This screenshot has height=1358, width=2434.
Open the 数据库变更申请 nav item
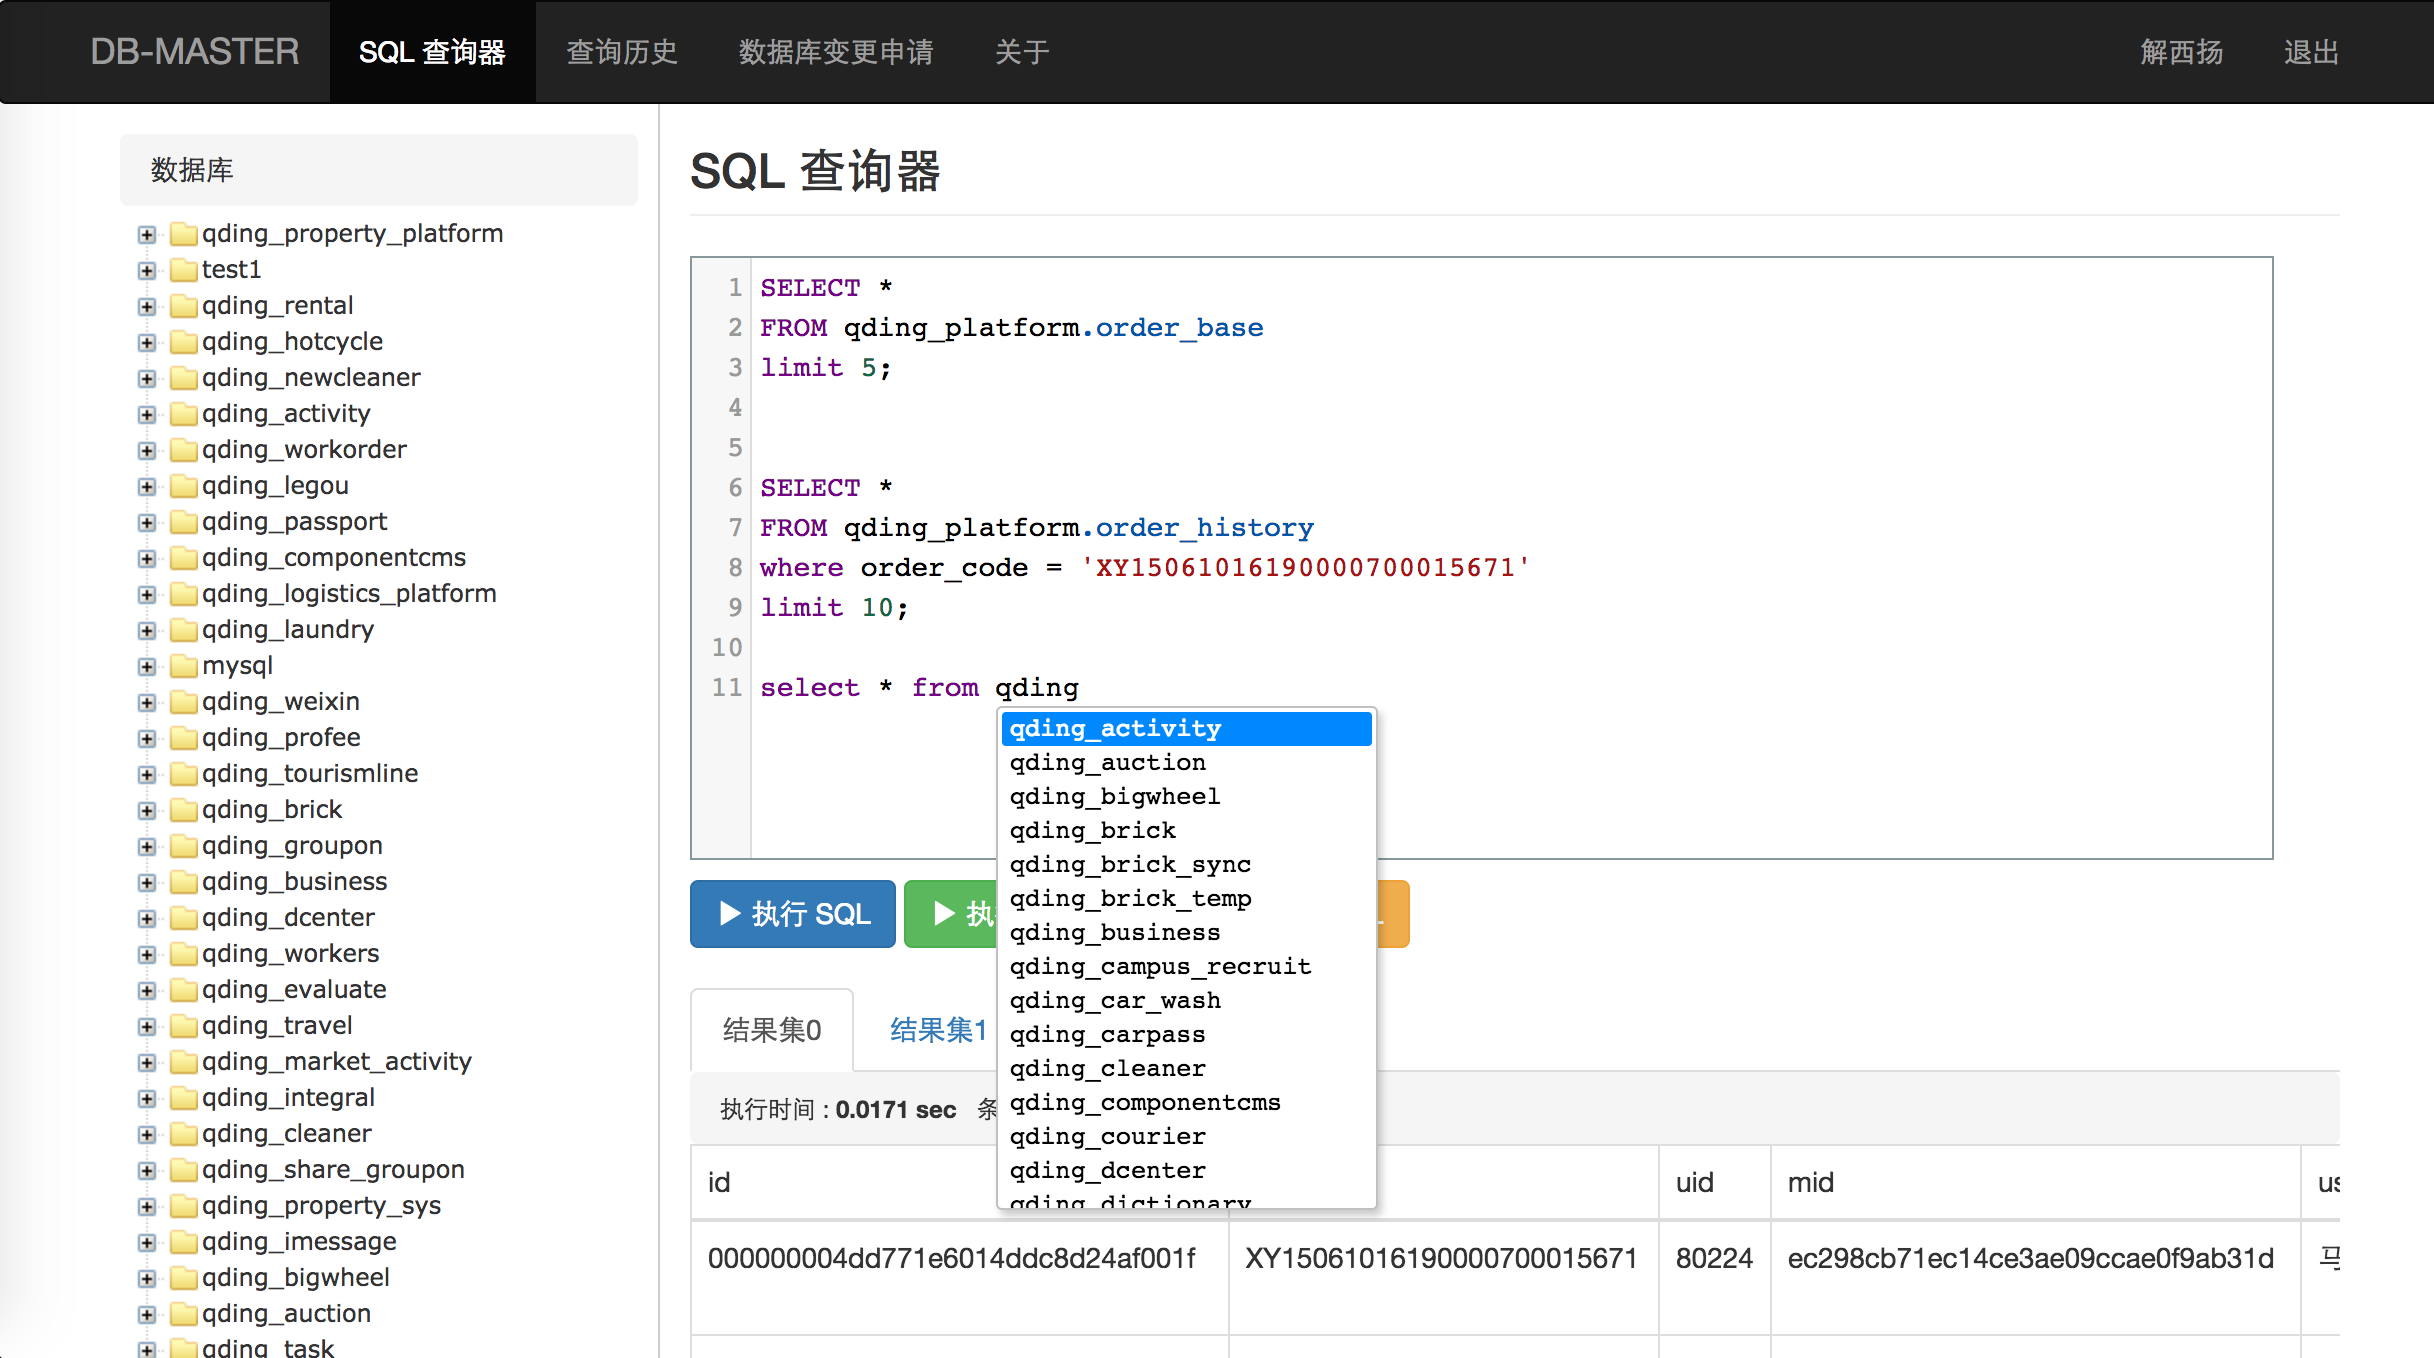tap(836, 52)
